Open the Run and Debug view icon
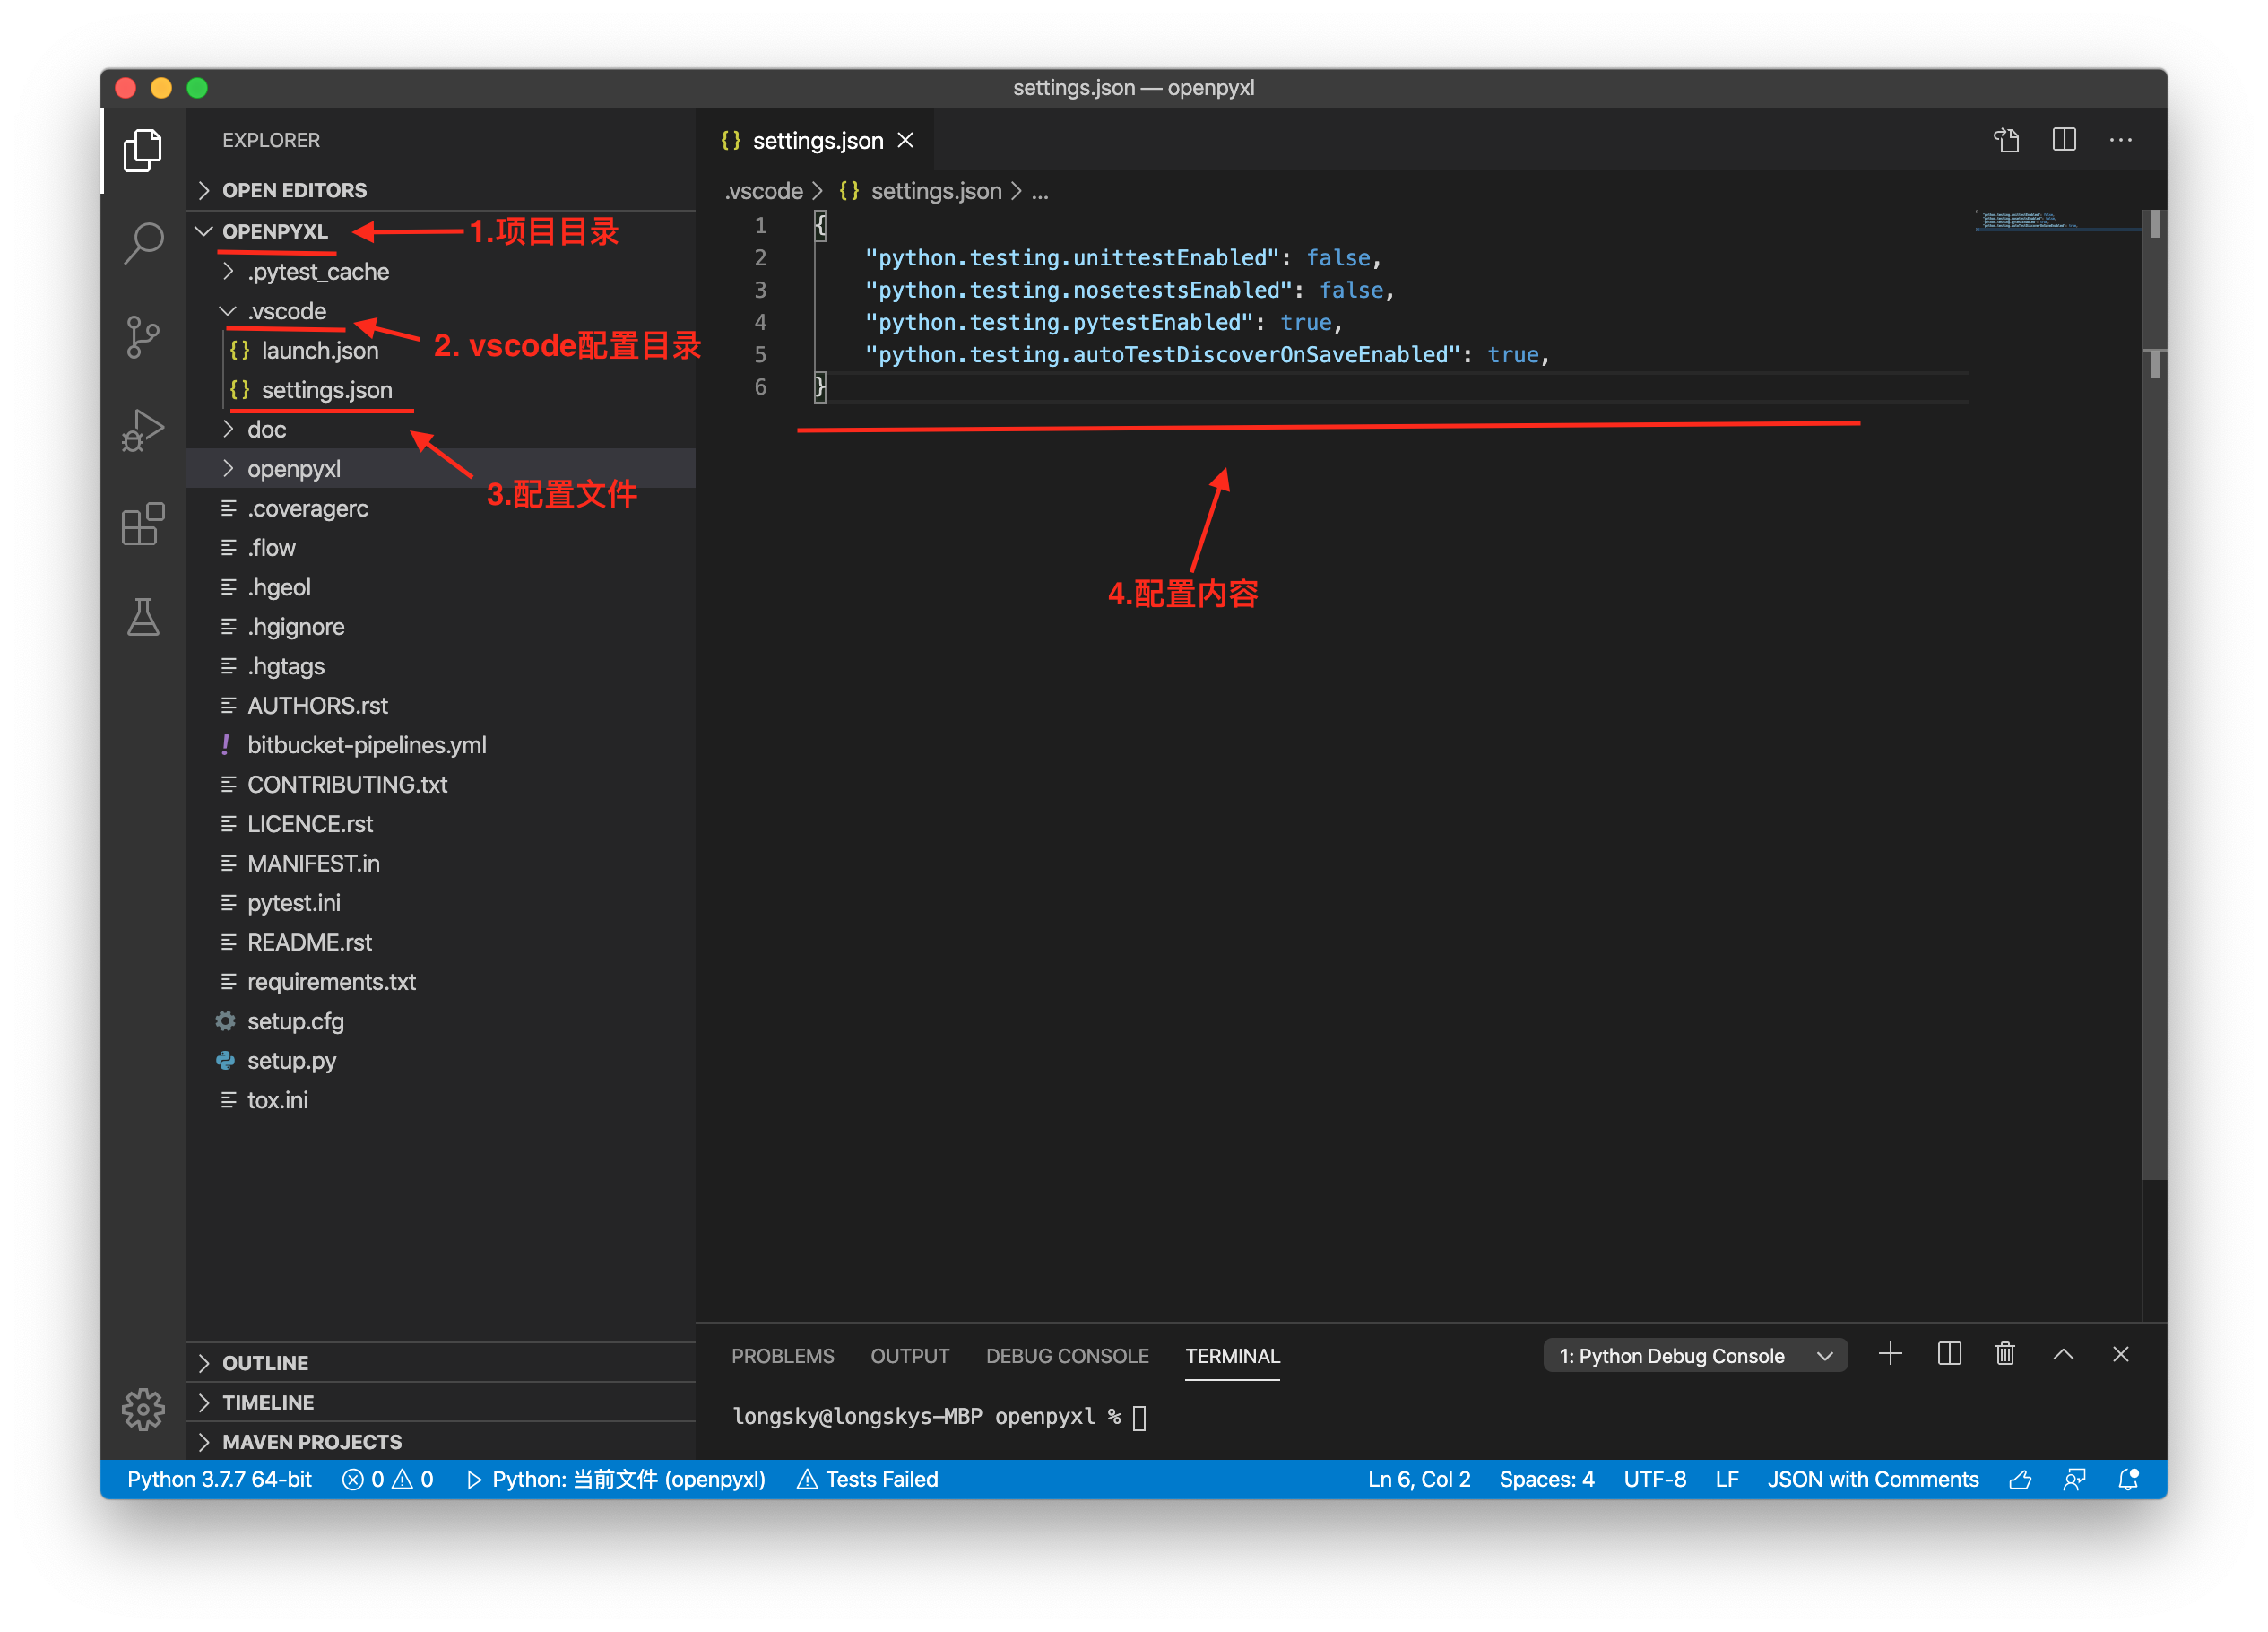Screen dimensions: 2268x1632 tap(143, 430)
